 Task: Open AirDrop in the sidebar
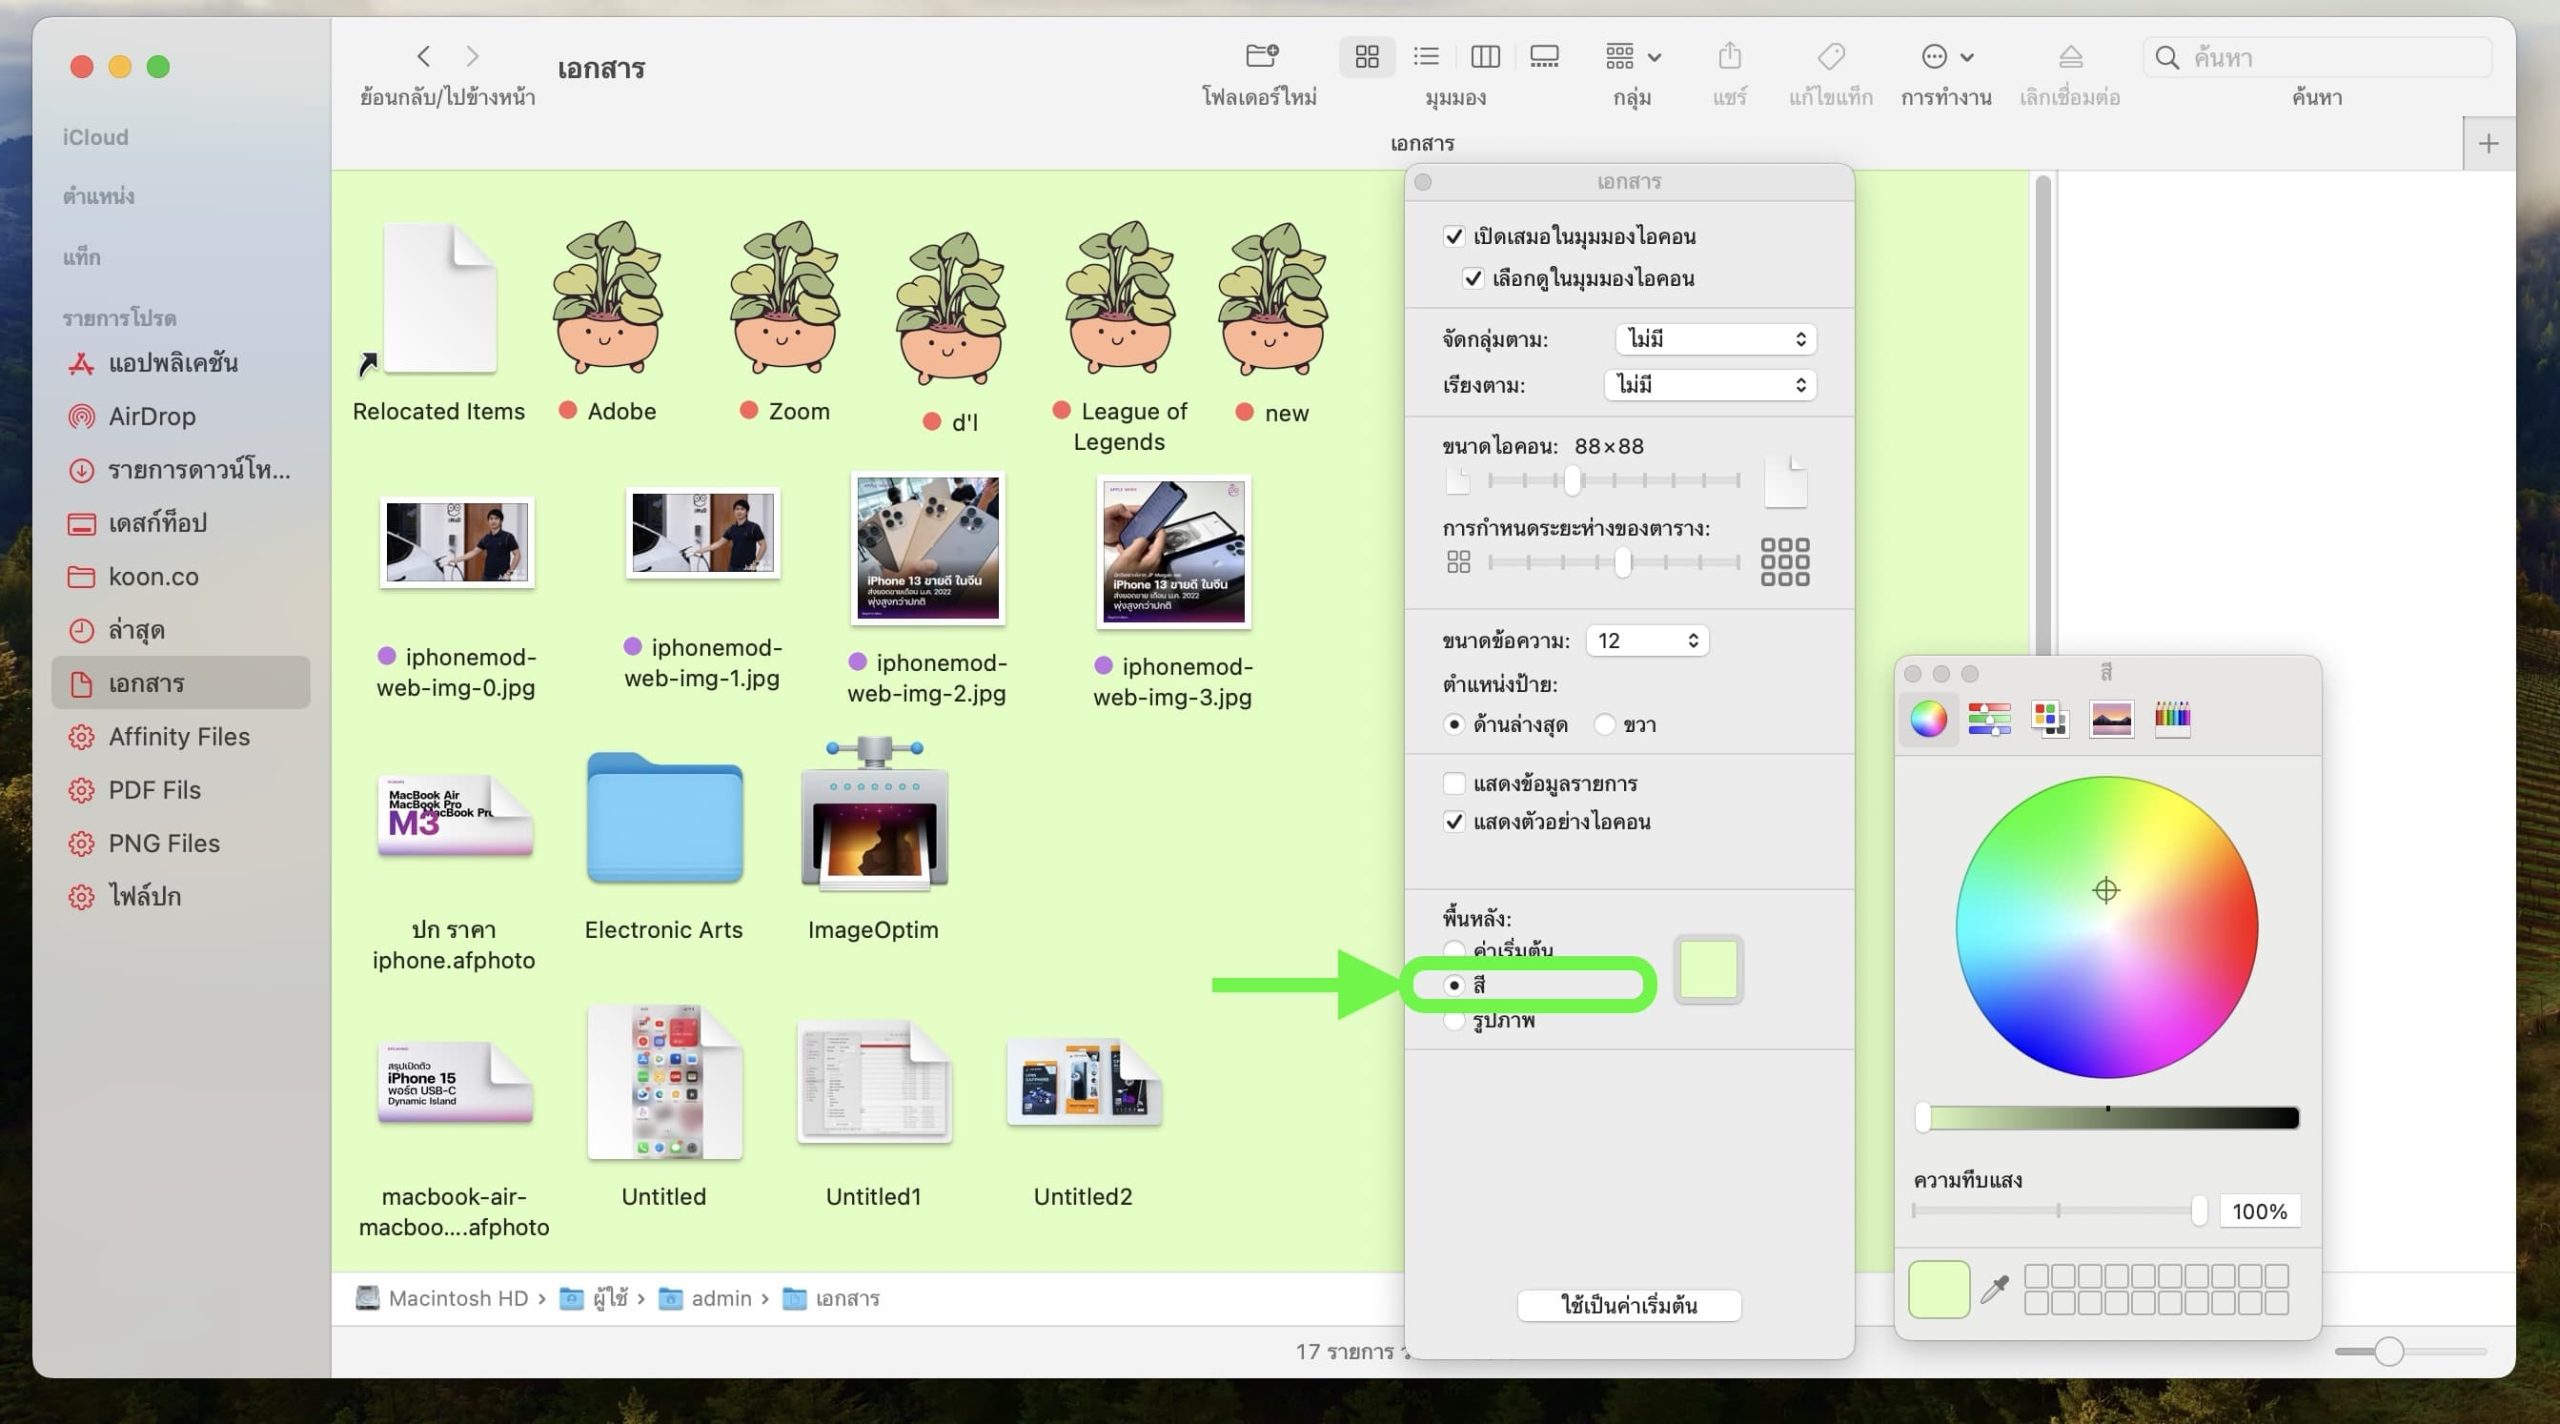152,416
